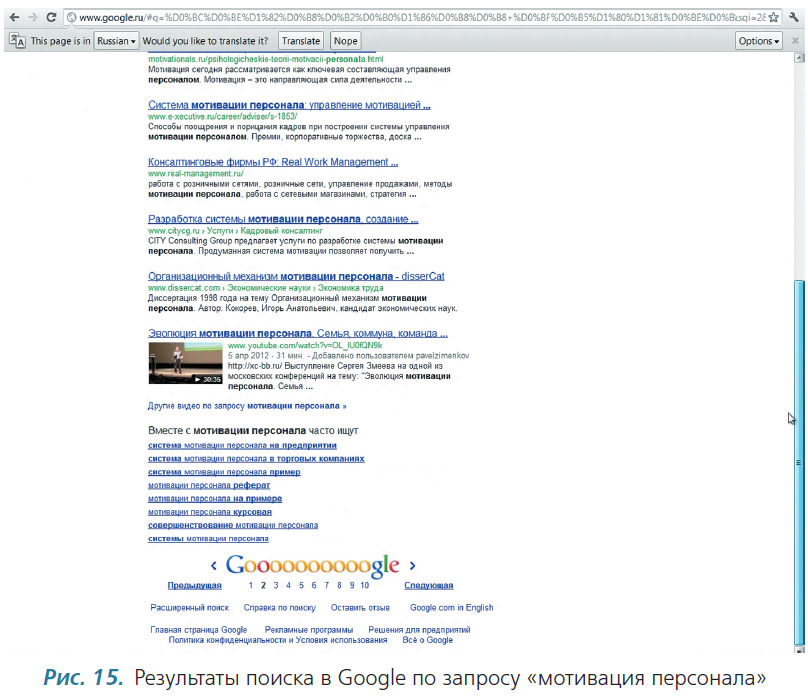Open the dissercat мотивации персонала result
808x696 pixels.
click(x=296, y=276)
